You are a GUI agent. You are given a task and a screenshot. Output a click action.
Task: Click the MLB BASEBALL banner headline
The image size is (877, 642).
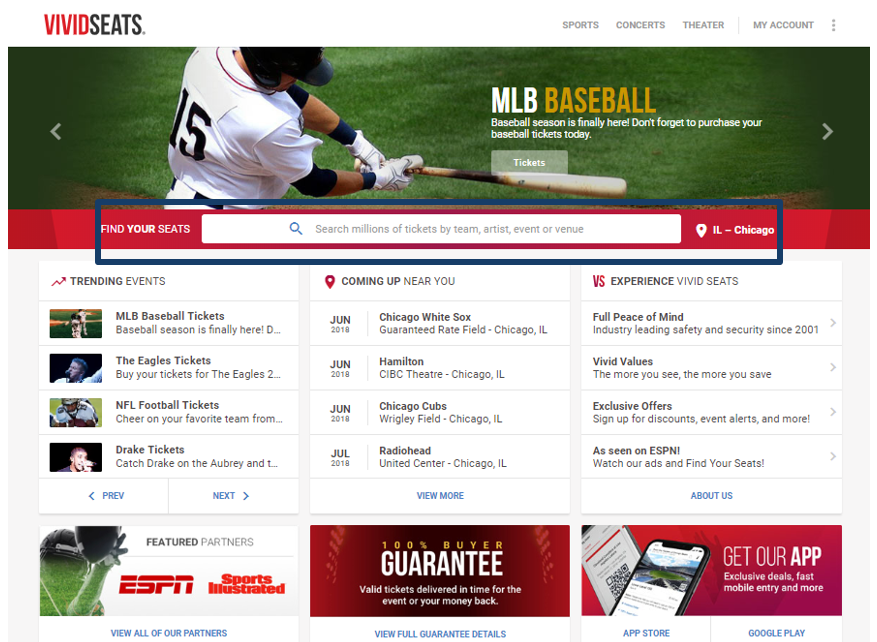(573, 101)
